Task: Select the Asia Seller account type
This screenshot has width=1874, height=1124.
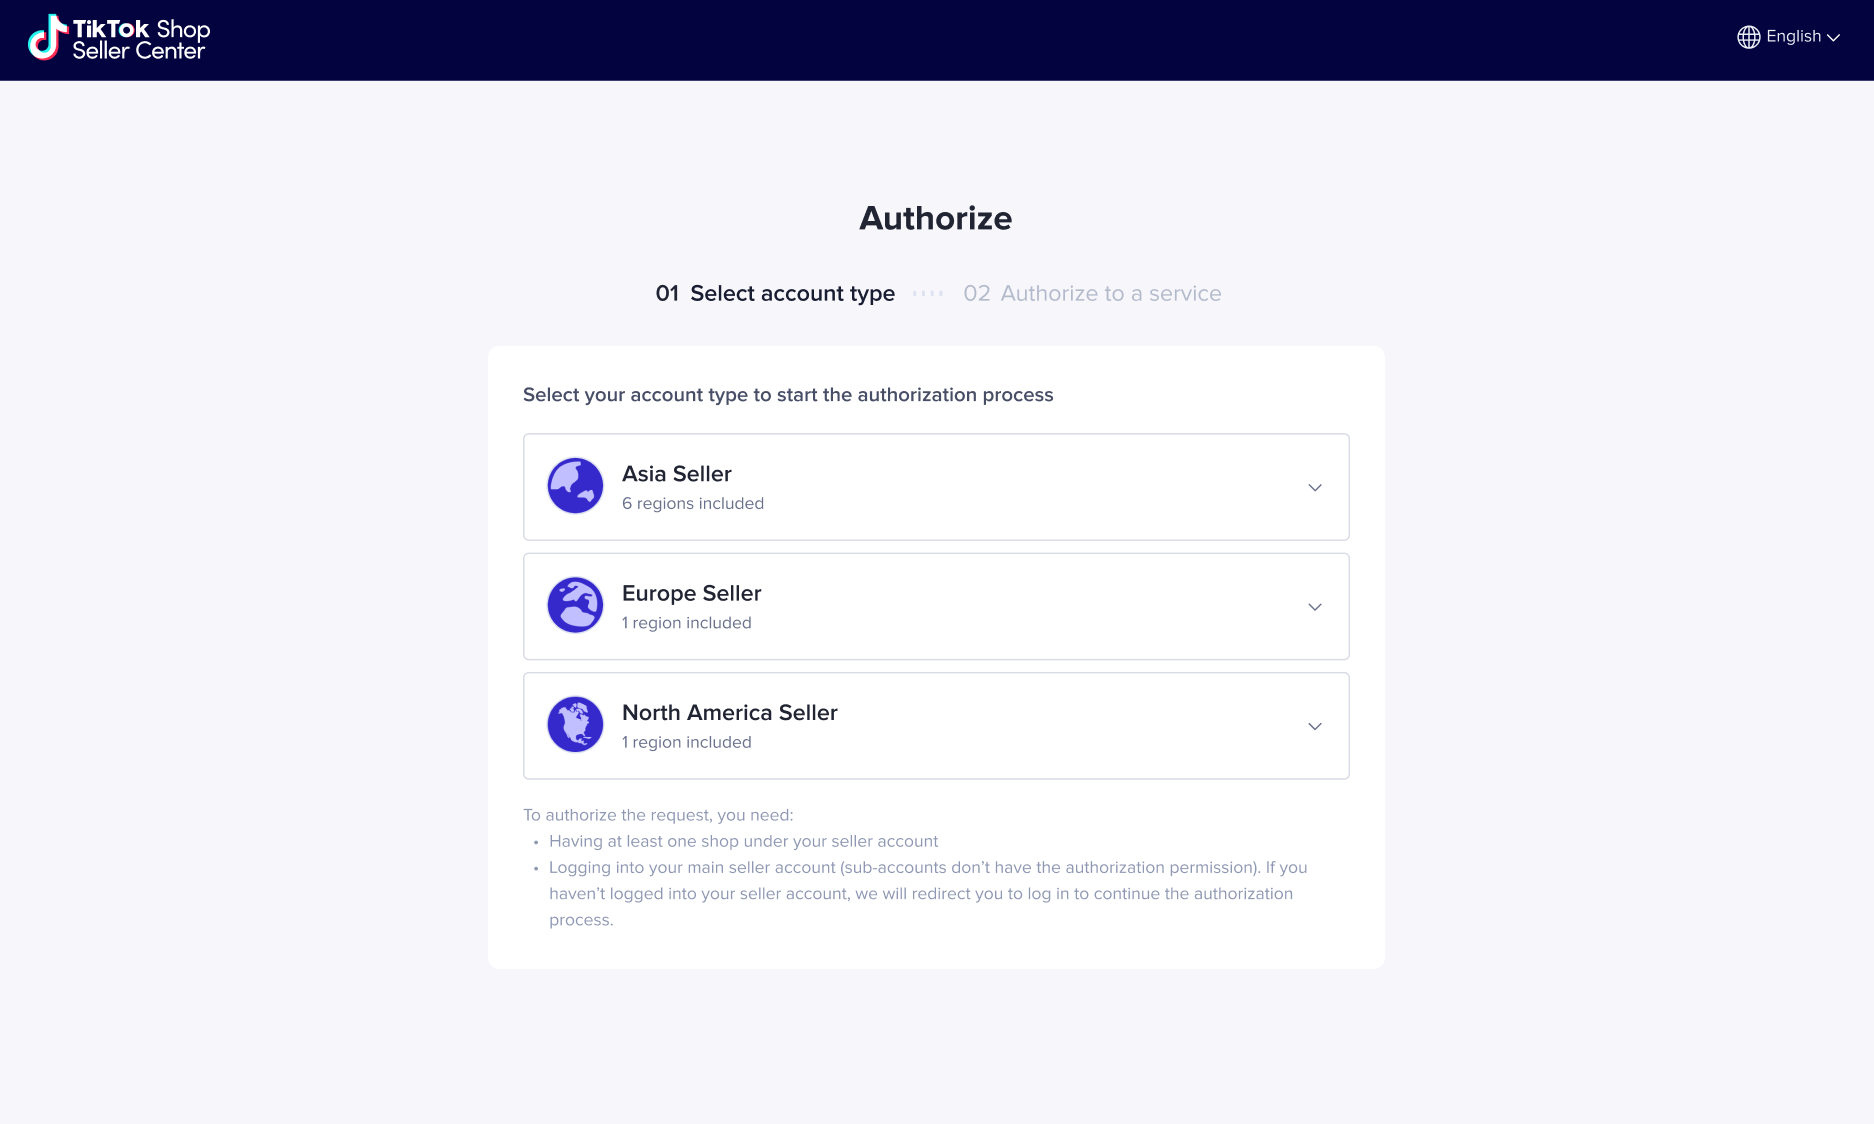Action: (935, 487)
